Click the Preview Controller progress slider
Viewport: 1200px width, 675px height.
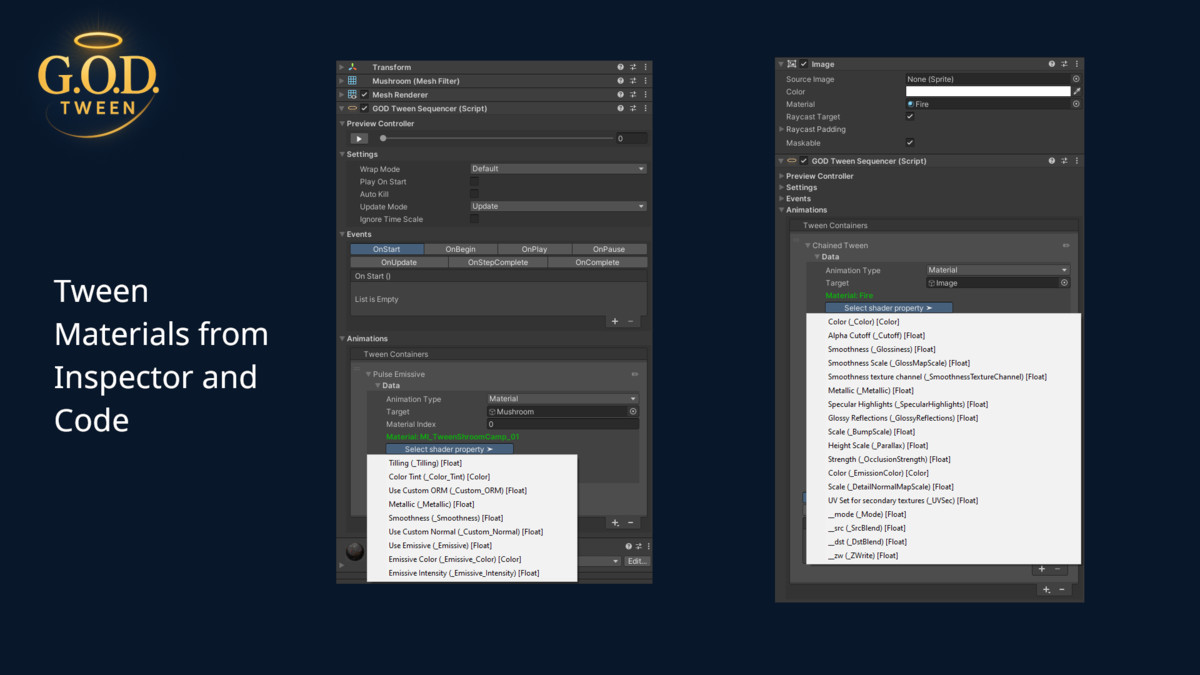497,139
